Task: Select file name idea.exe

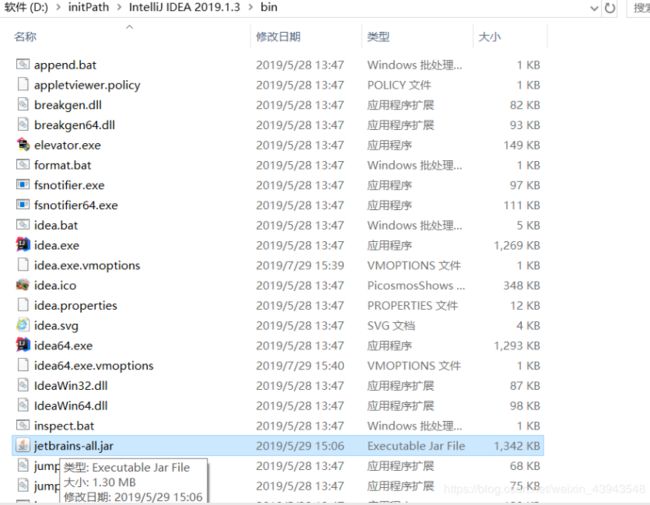Action: click(57, 245)
